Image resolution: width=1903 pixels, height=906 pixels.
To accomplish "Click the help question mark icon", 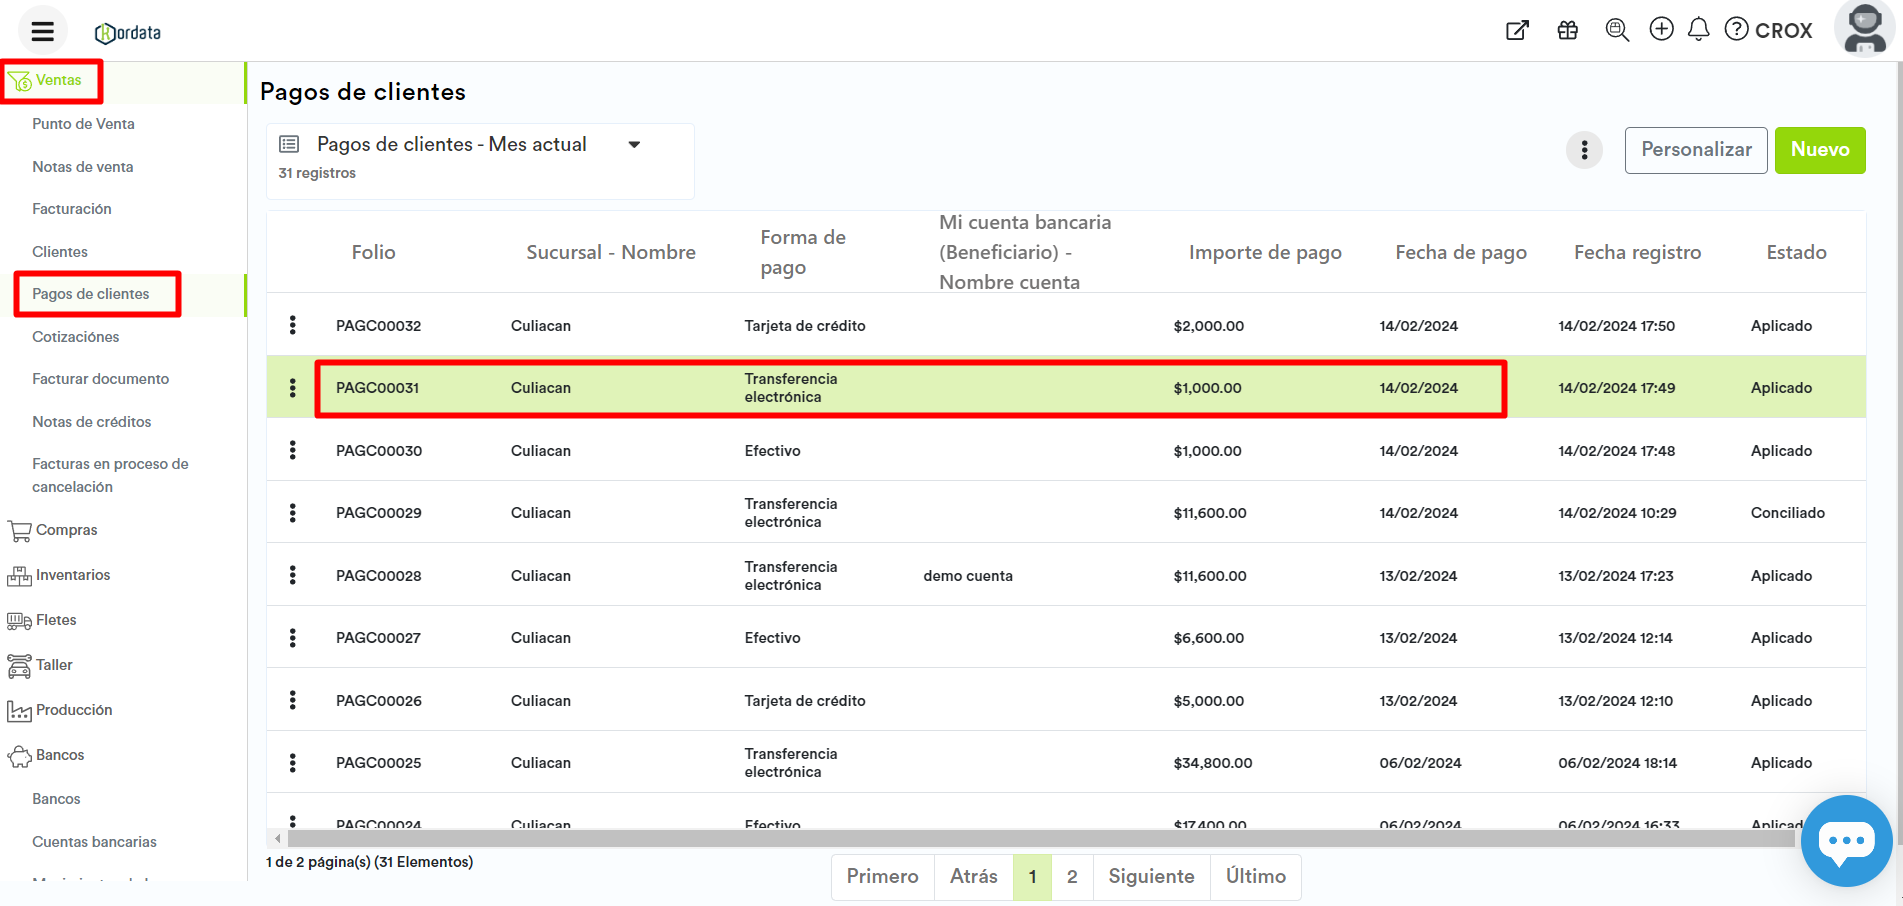I will click(x=1737, y=30).
